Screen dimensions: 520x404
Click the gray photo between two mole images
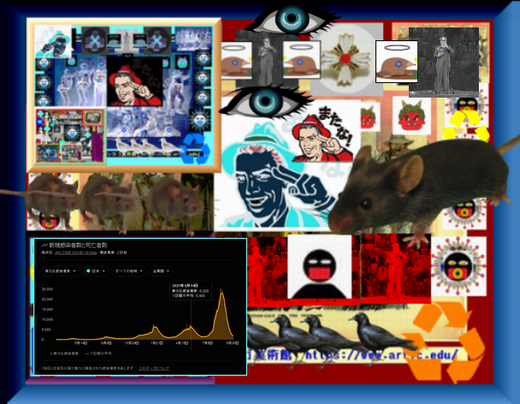click(267, 59)
